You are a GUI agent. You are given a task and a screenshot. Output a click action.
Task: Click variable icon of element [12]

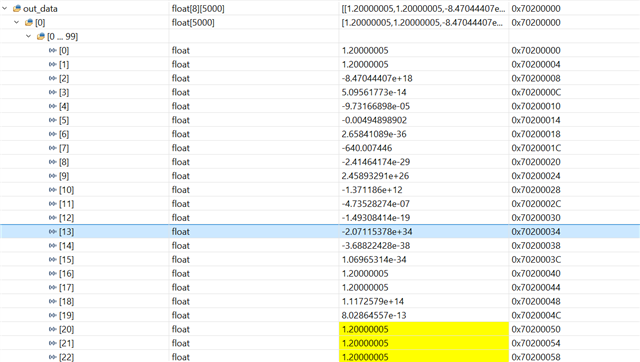point(52,218)
